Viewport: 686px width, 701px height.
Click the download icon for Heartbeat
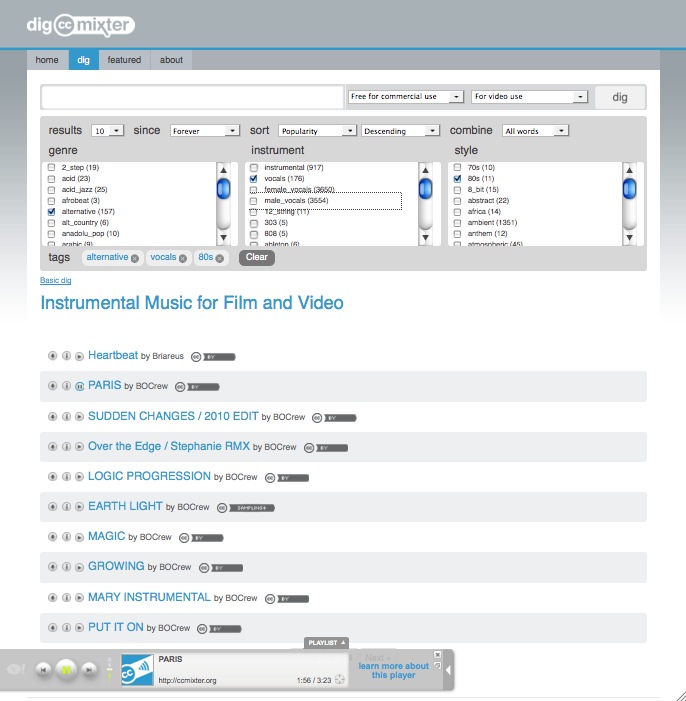(x=52, y=356)
